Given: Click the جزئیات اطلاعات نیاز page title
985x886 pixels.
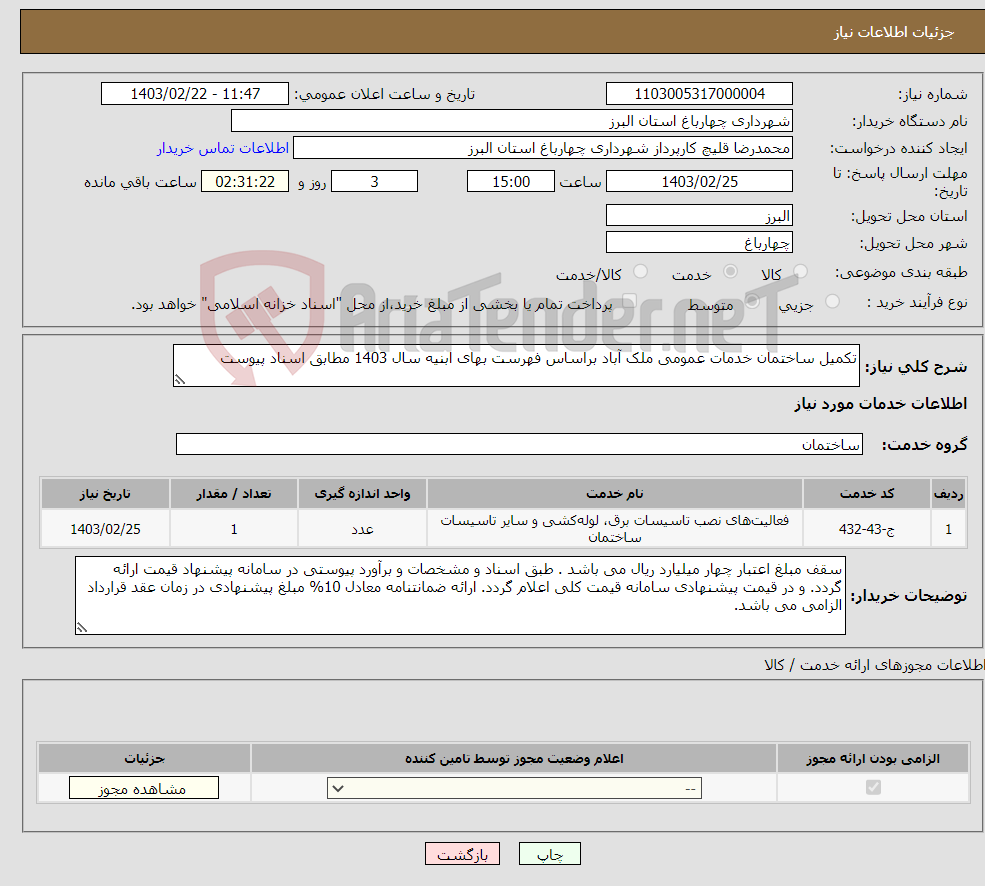Looking at the screenshot, I should click(x=893, y=32).
